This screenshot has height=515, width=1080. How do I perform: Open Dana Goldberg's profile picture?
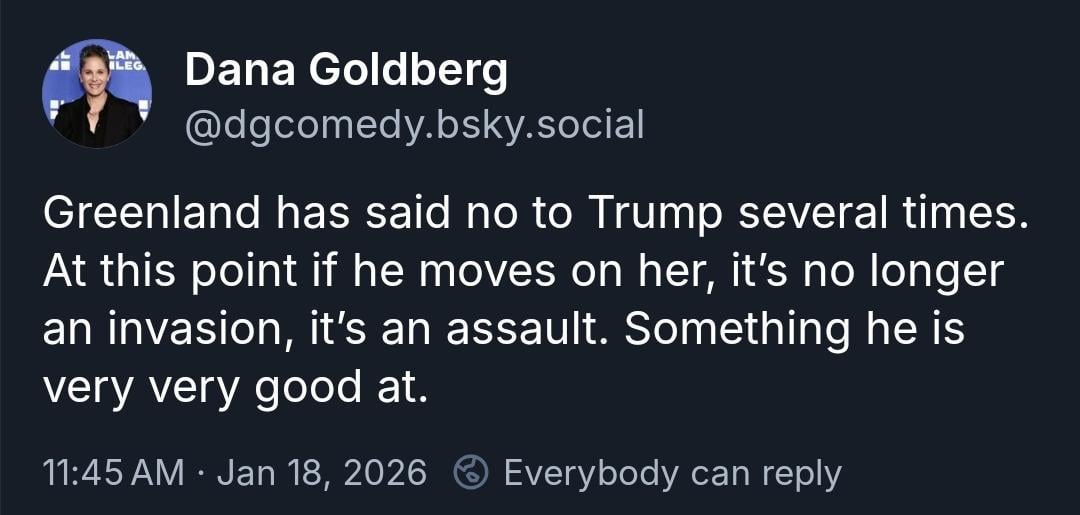coord(97,94)
